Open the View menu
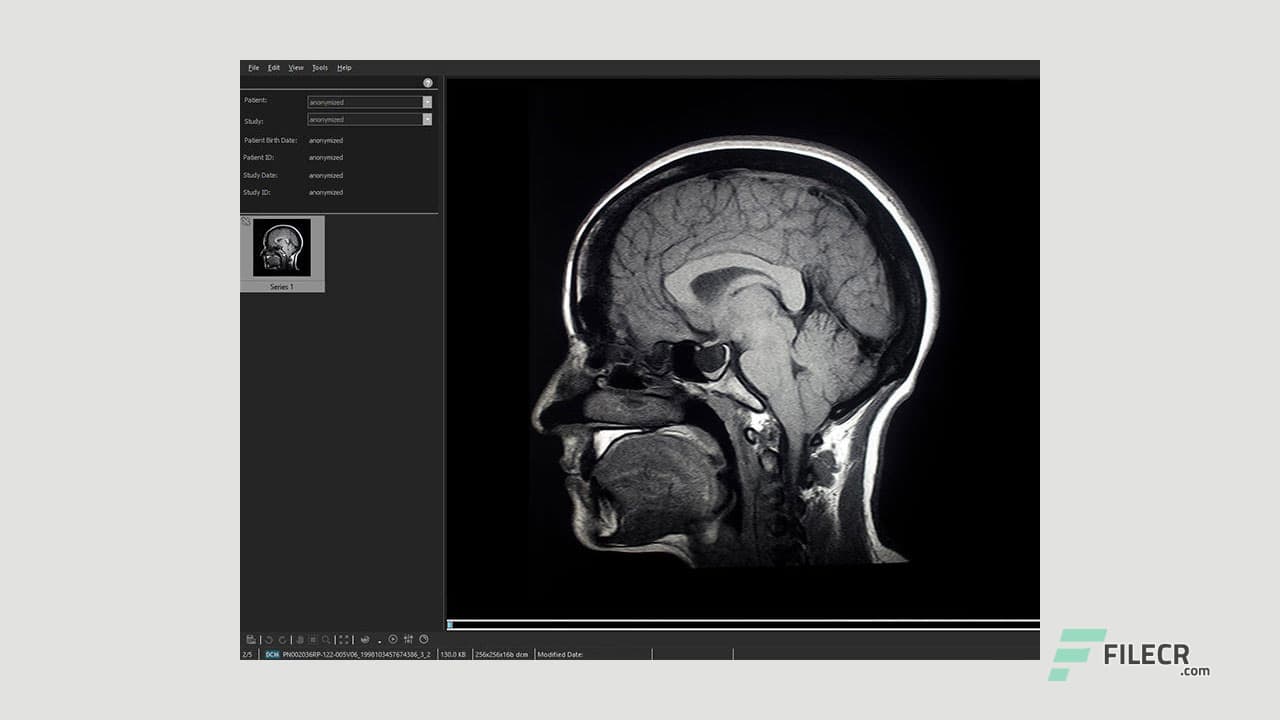Screen dimensions: 1280x720 [x=295, y=67]
